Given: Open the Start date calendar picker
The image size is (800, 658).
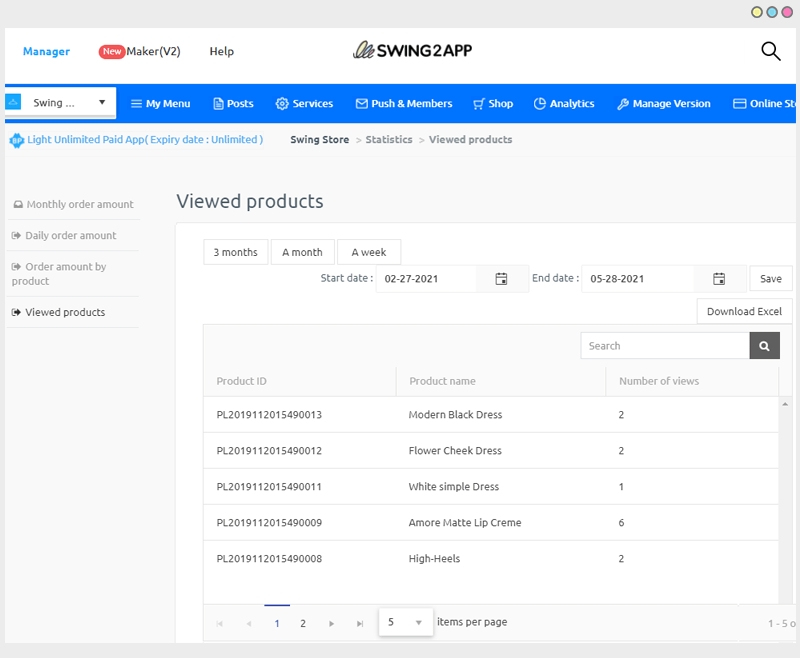Looking at the screenshot, I should (x=501, y=279).
